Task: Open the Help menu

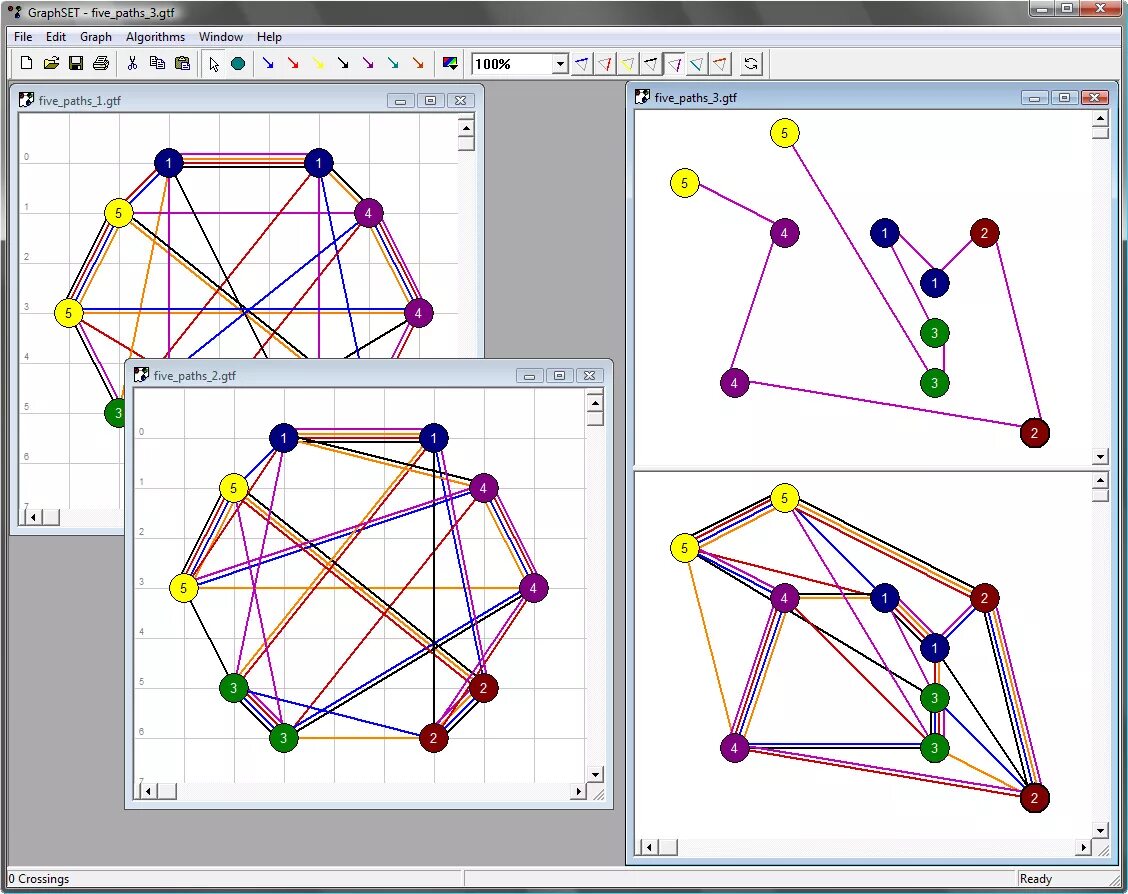Action: [x=269, y=37]
